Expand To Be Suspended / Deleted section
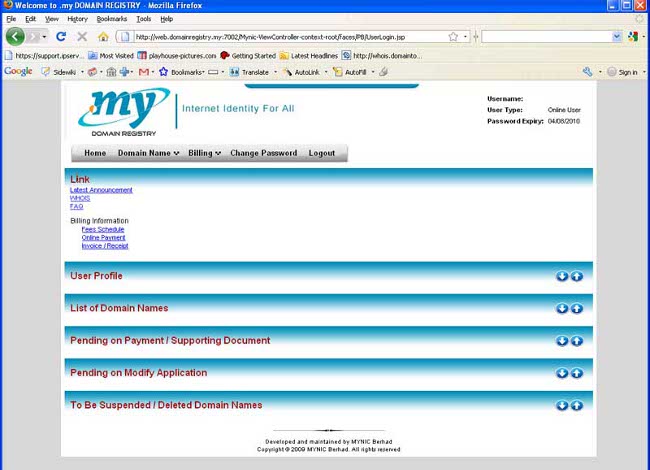The height and width of the screenshot is (470, 650). coord(562,405)
